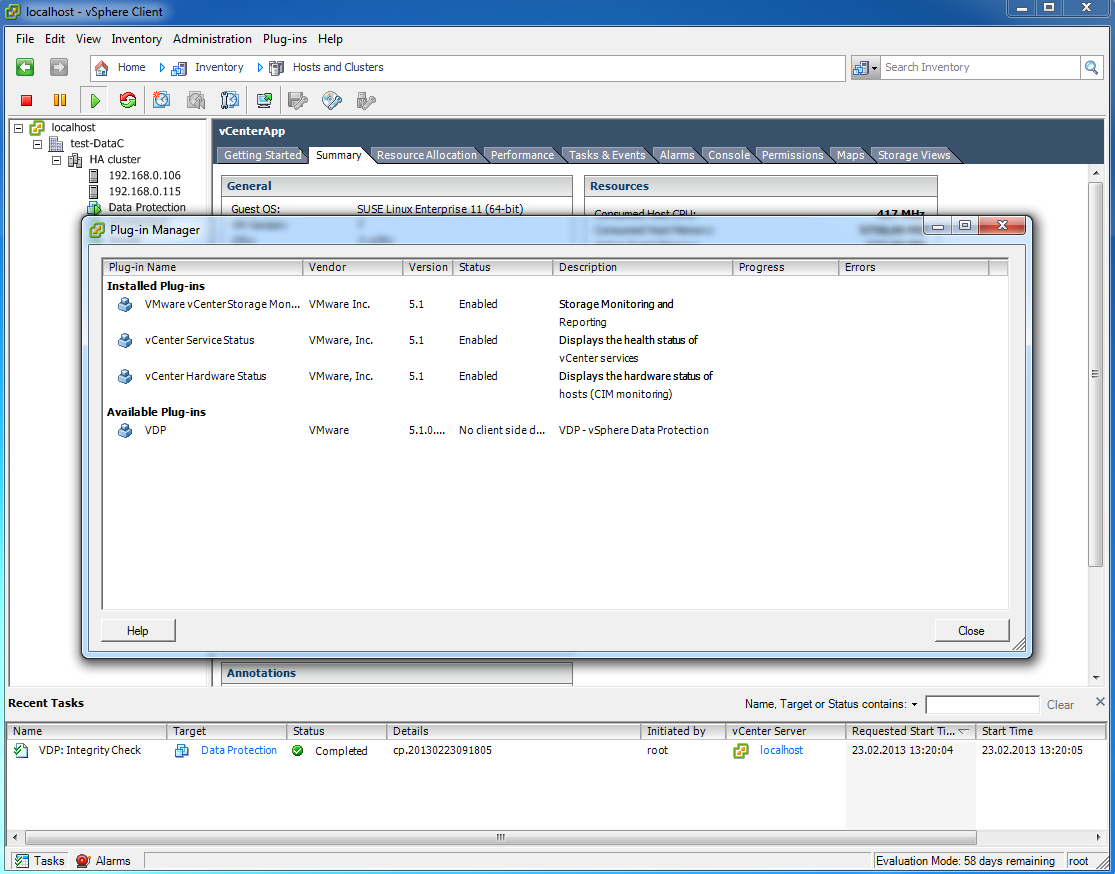Switch to the Performance tab
1115x874 pixels.
522,155
